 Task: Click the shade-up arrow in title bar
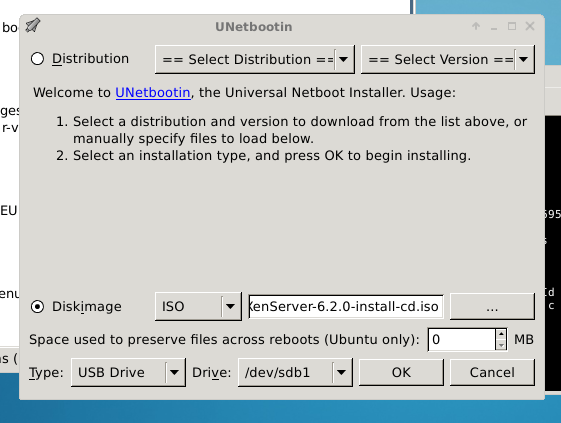click(x=476, y=26)
